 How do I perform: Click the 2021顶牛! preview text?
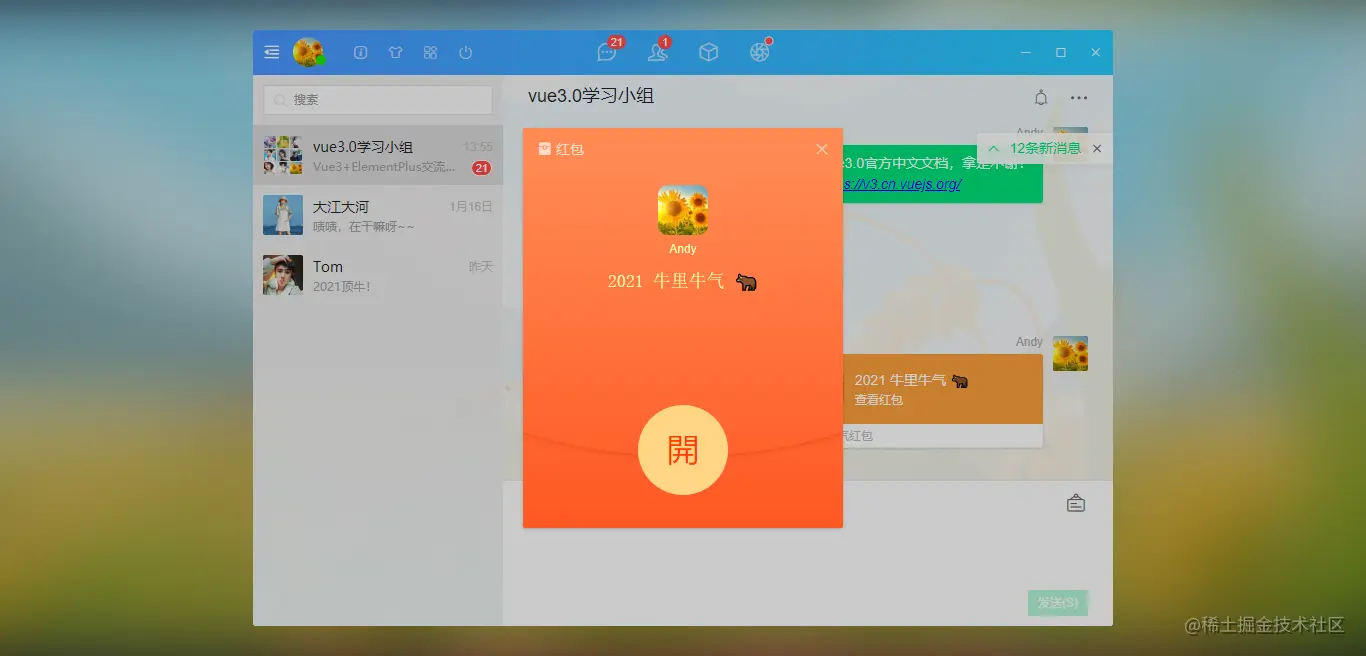342,287
